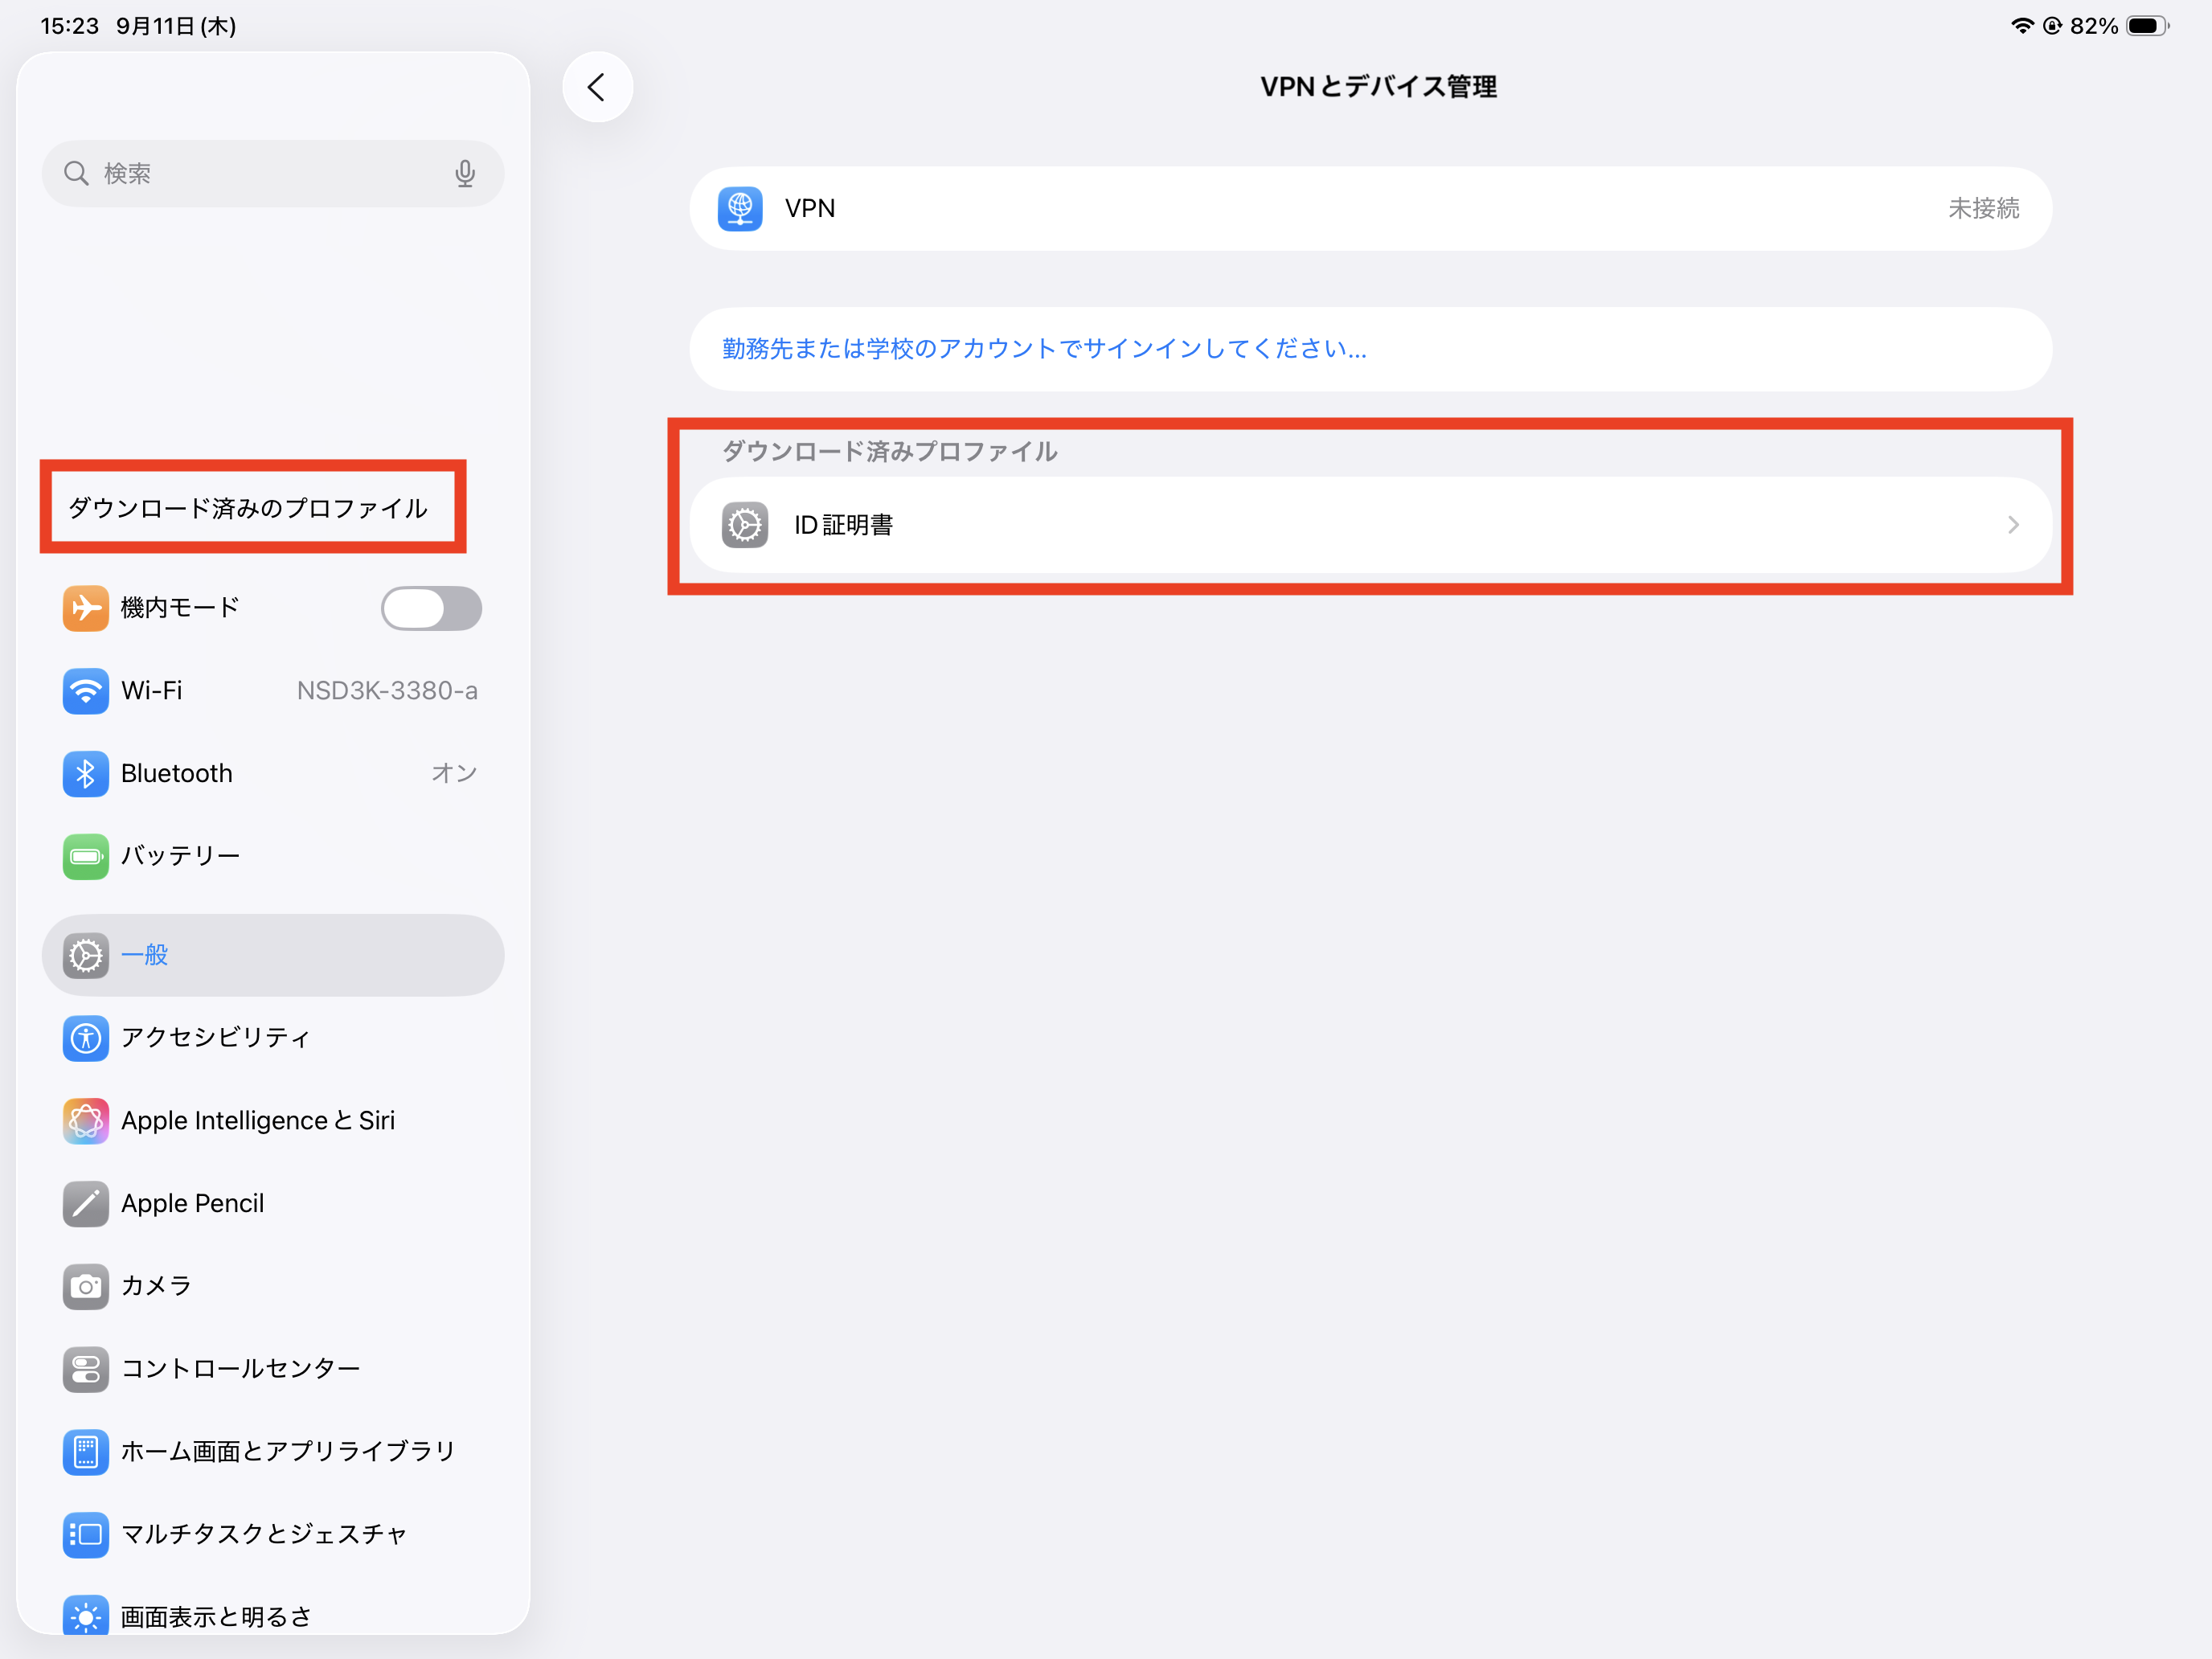Open ホーム画面とアプリライブラリ settings
Screen dimensions: 2212x1659
pos(287,1451)
